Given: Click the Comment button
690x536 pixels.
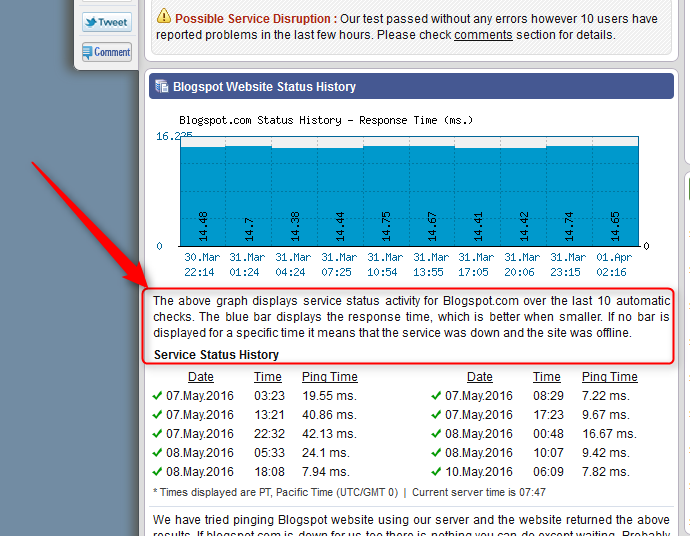Looking at the screenshot, I should pyautogui.click(x=107, y=52).
